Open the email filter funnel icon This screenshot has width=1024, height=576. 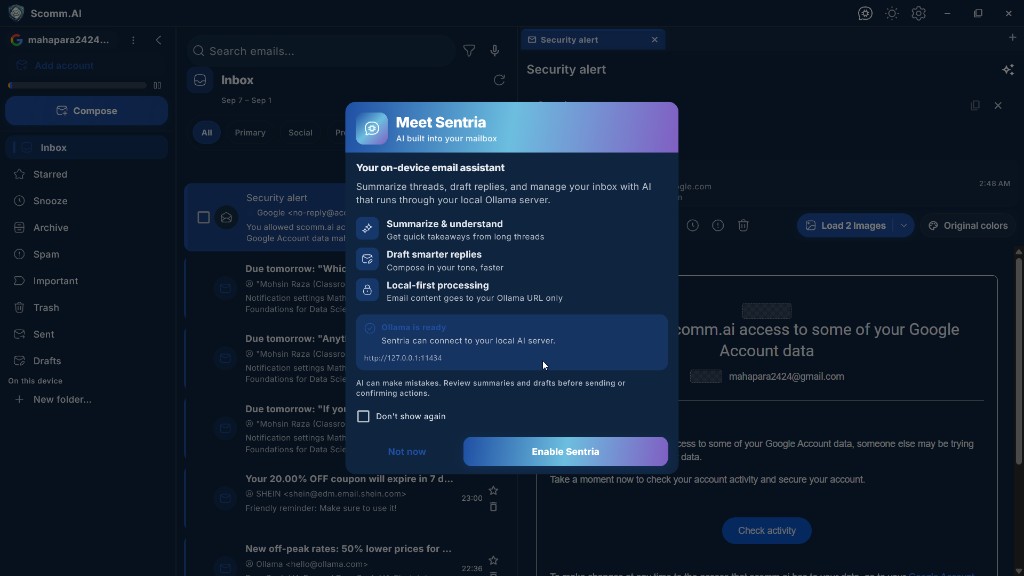pos(469,51)
